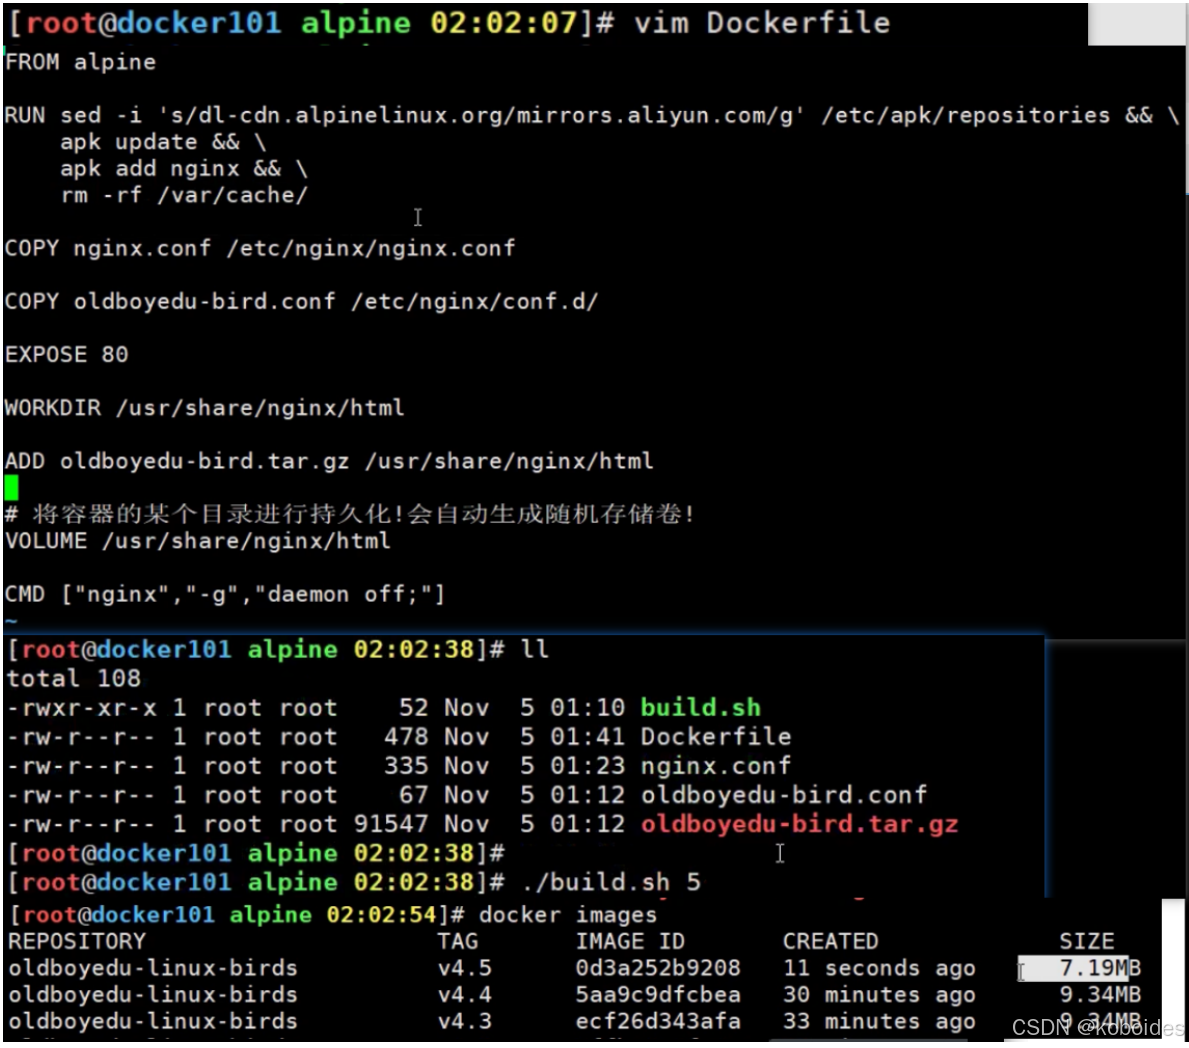Screen dimensions: 1189x1048
Task: Click the 'll' command at the prompt
Action: [x=535, y=649]
